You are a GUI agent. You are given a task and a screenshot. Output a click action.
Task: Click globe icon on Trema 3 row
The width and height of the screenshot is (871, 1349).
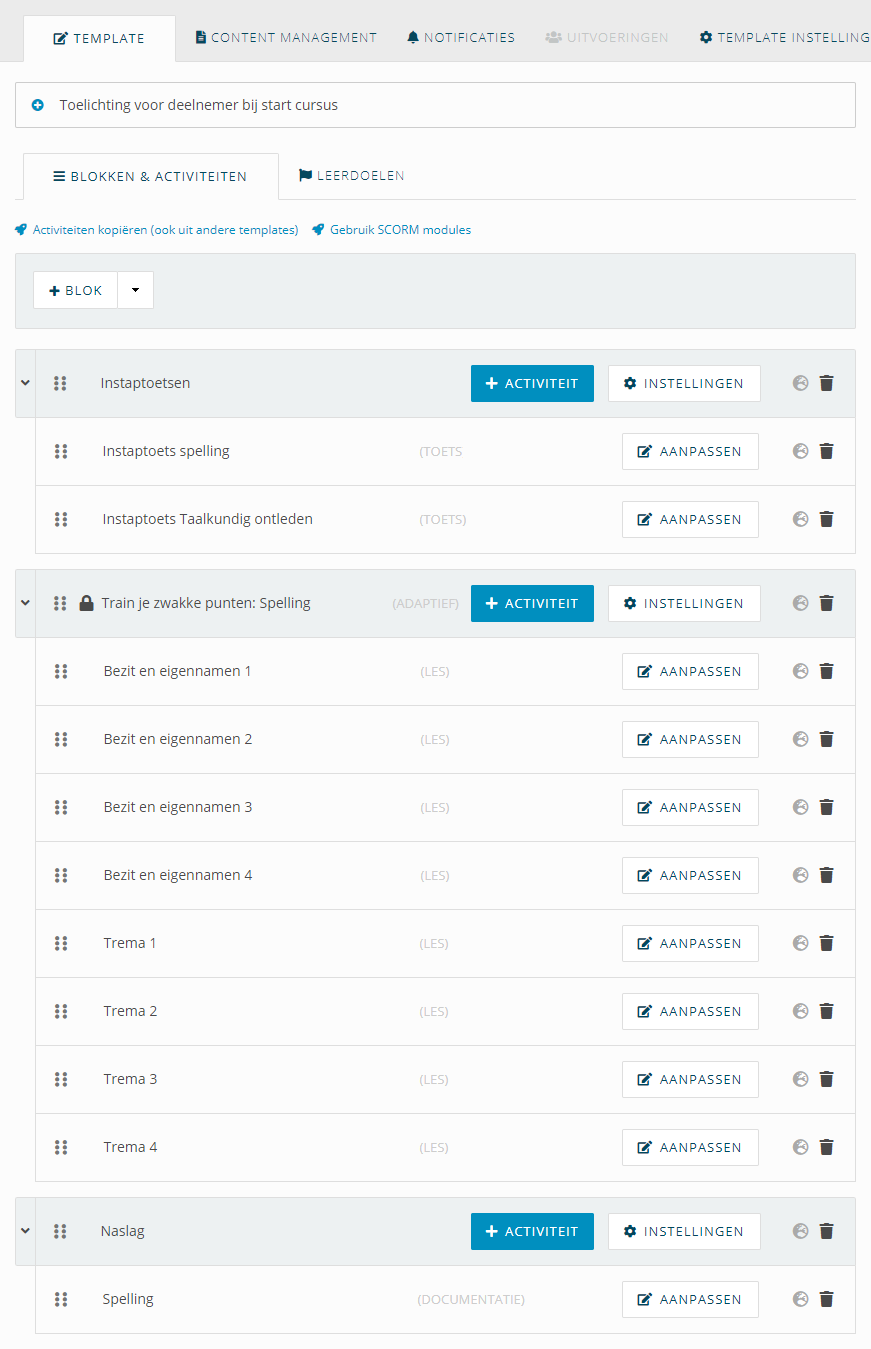[x=800, y=1079]
